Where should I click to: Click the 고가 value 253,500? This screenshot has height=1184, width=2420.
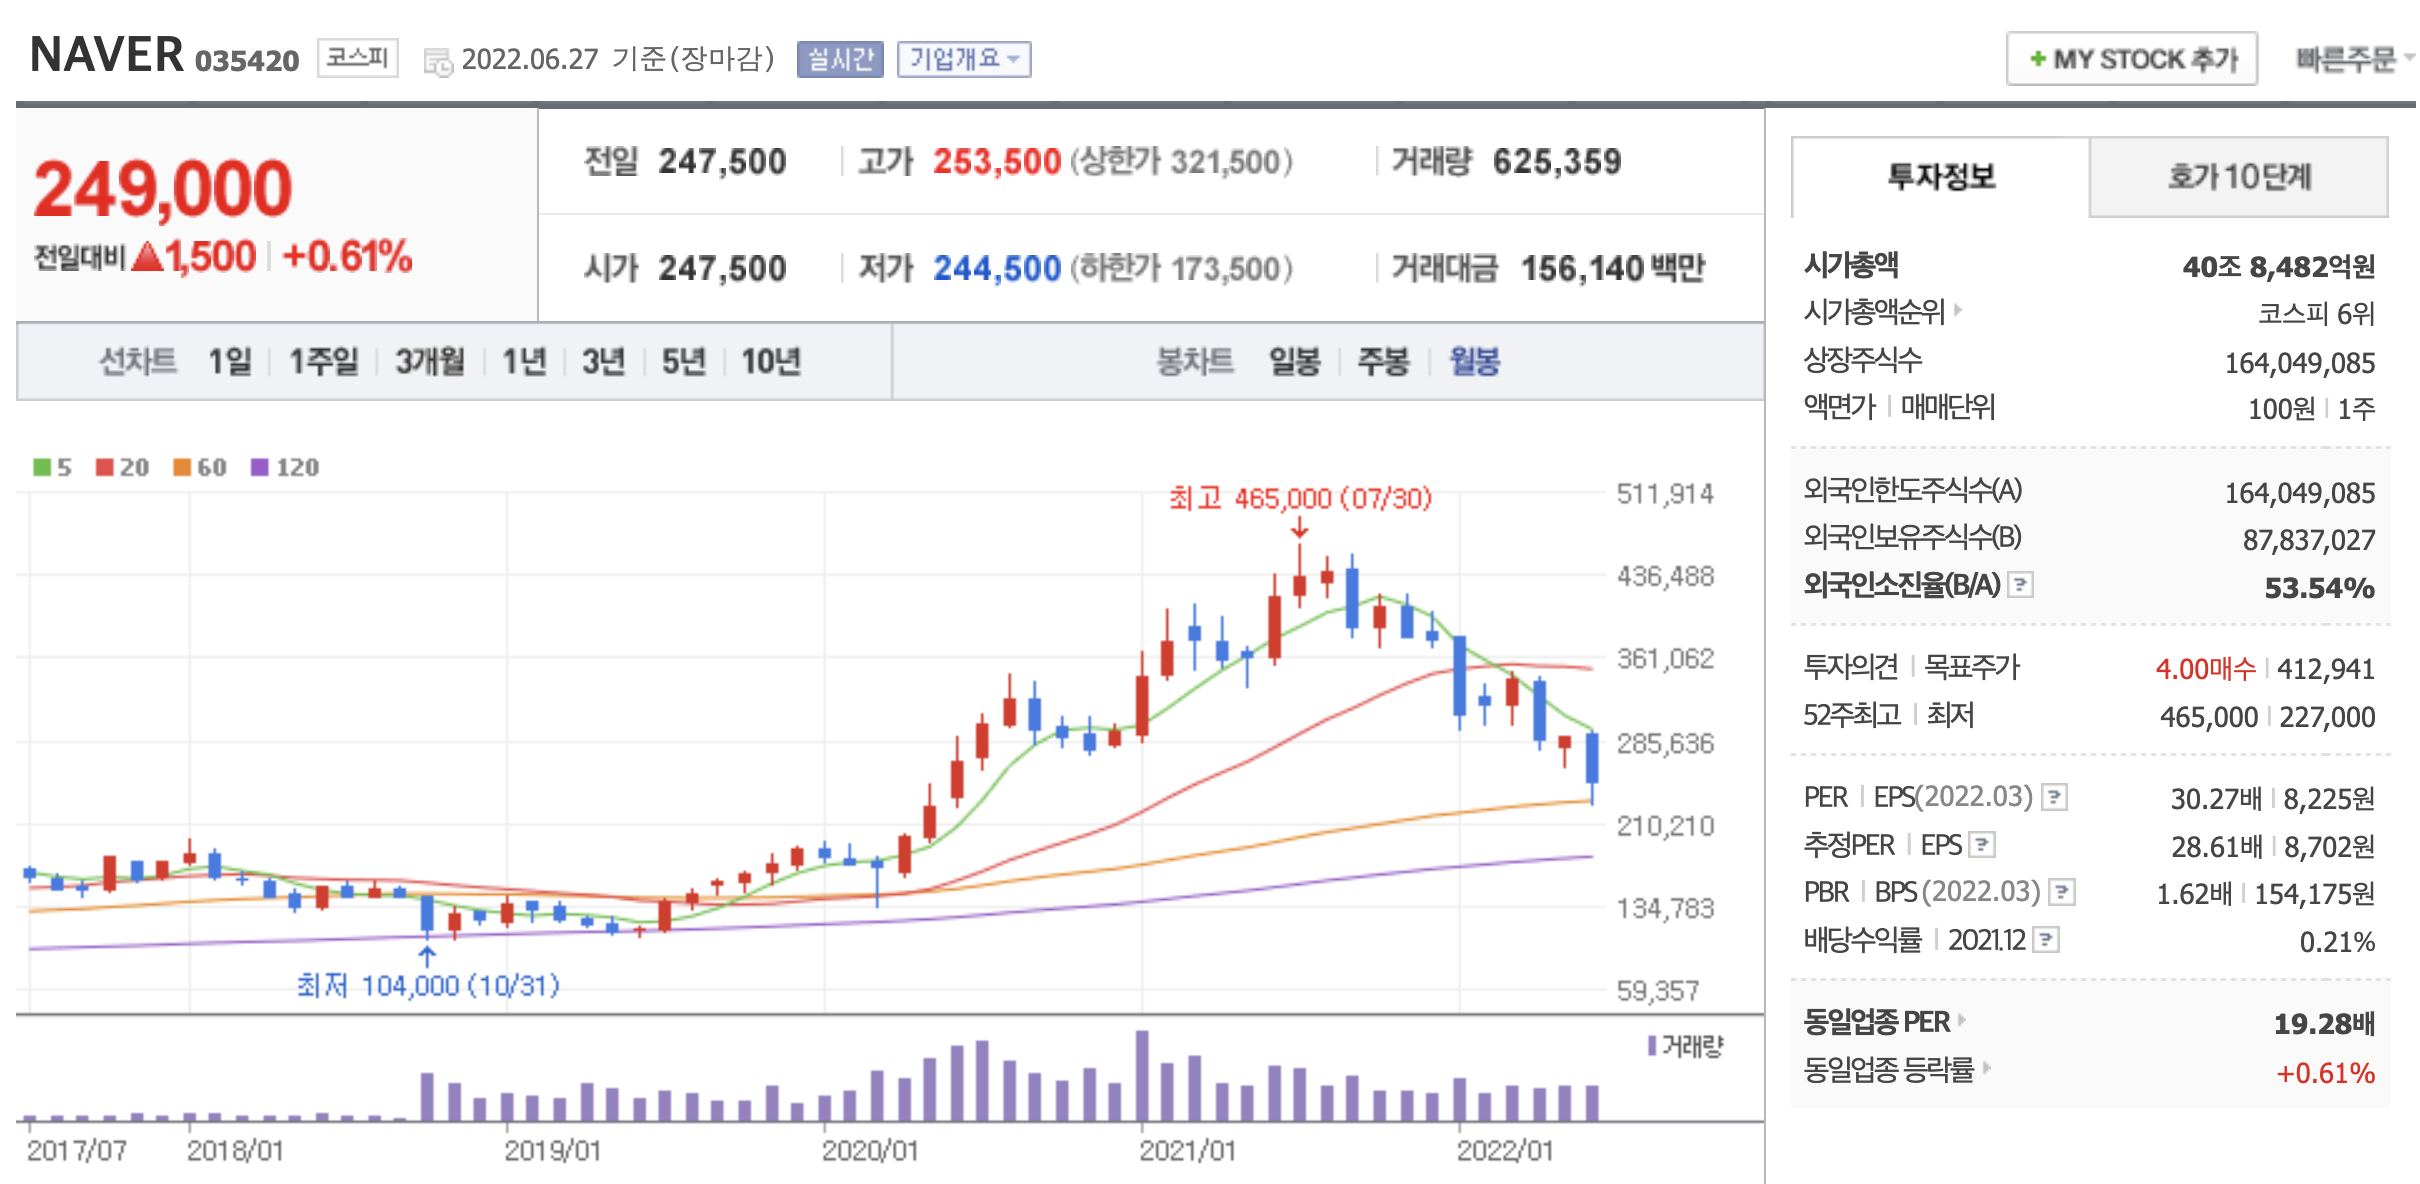coord(997,161)
